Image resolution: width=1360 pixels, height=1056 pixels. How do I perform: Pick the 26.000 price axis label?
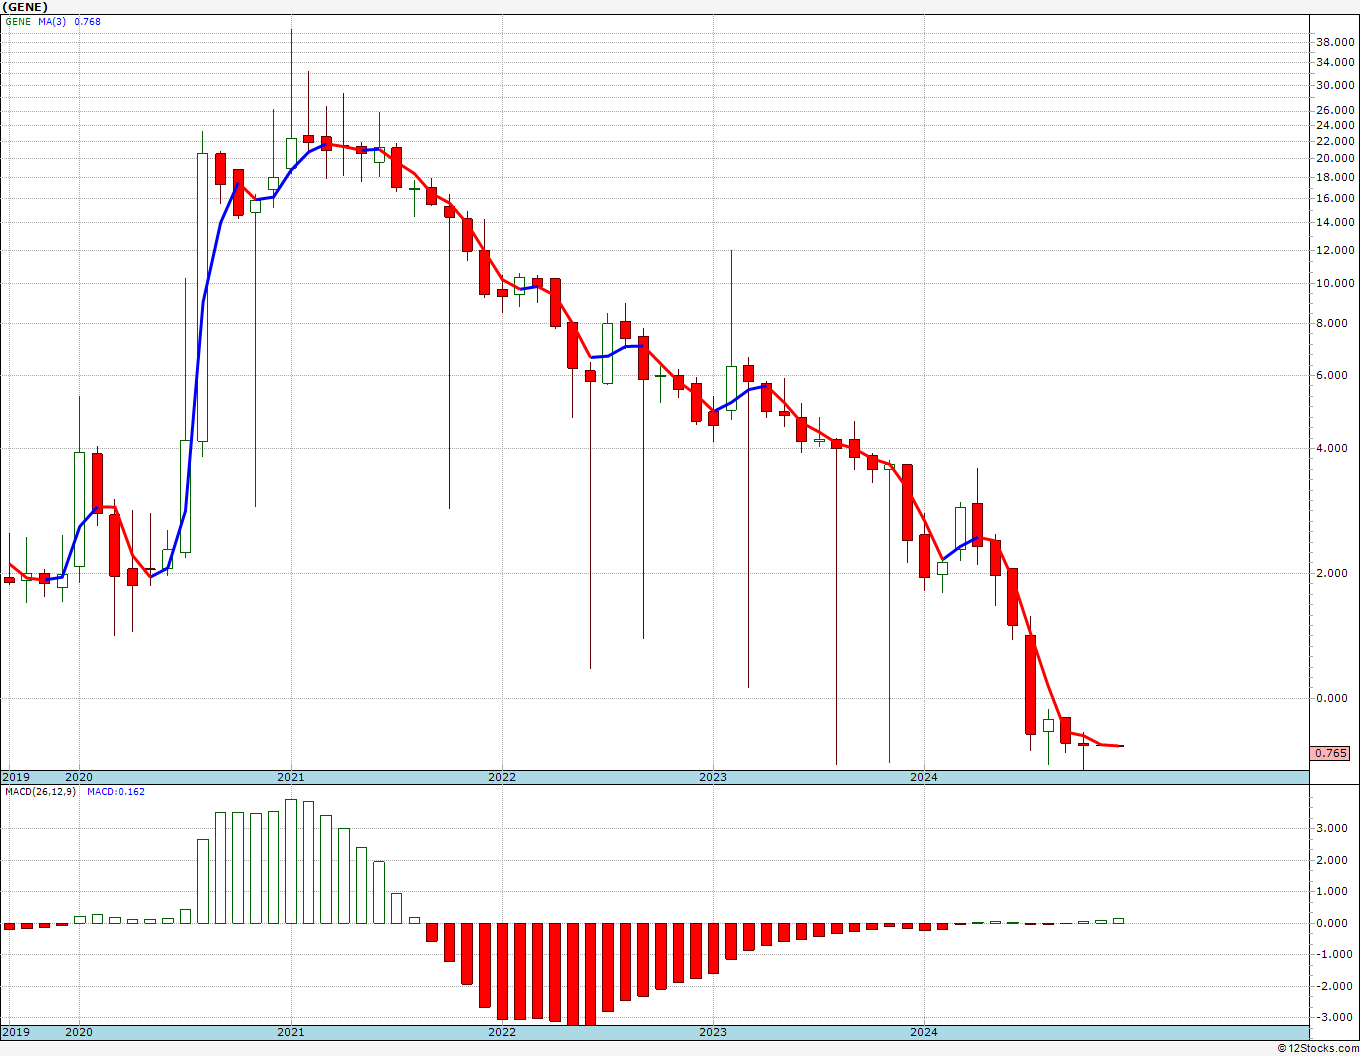[x=1335, y=110]
